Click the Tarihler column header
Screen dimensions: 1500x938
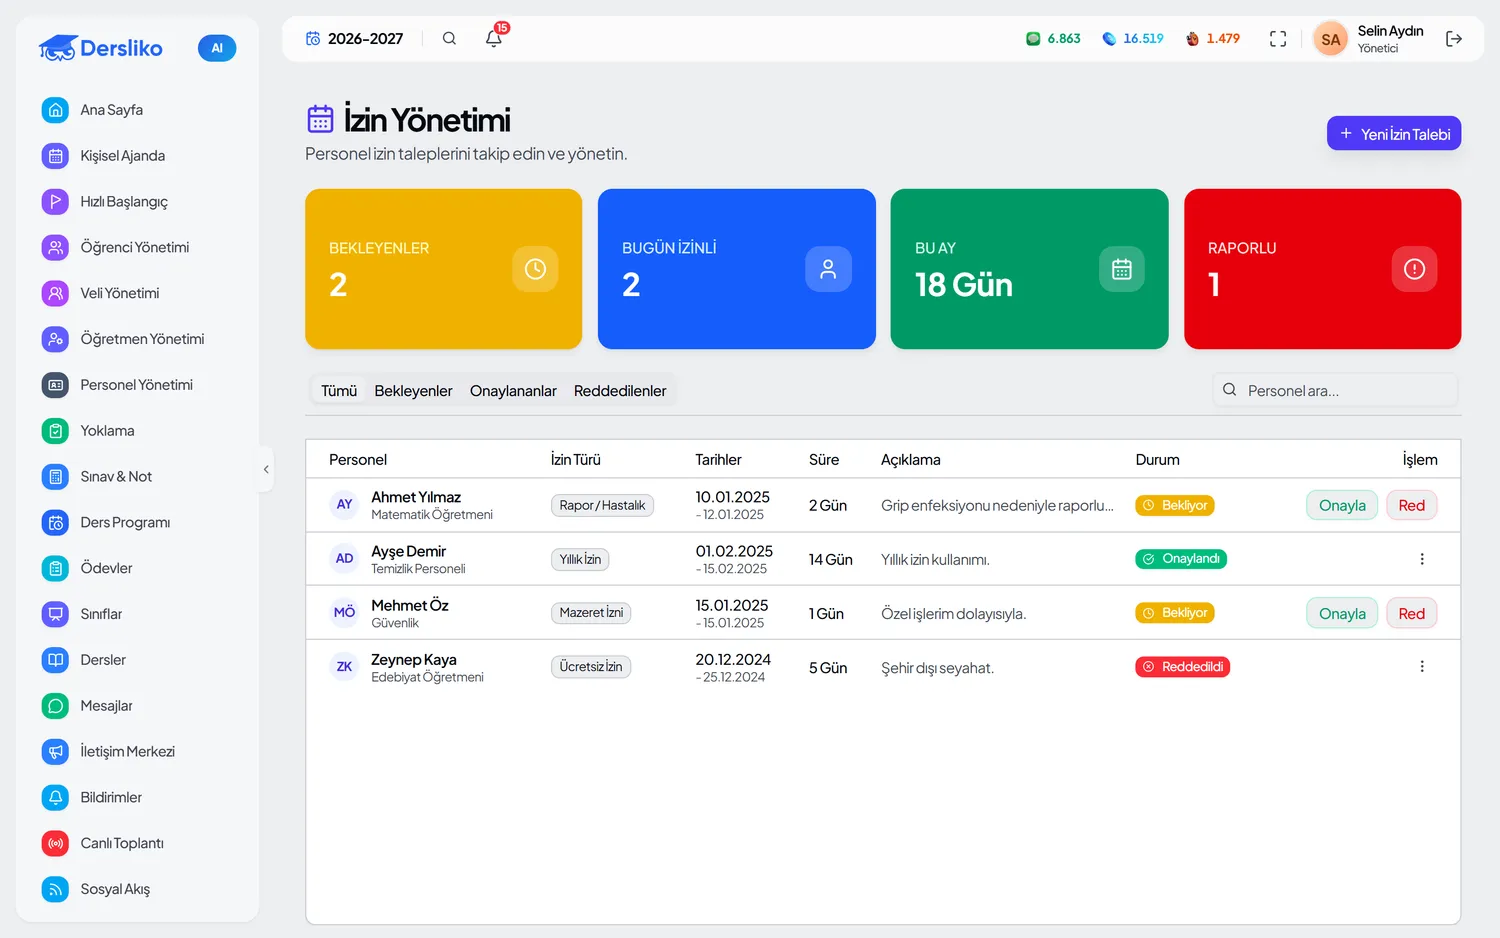pos(718,460)
